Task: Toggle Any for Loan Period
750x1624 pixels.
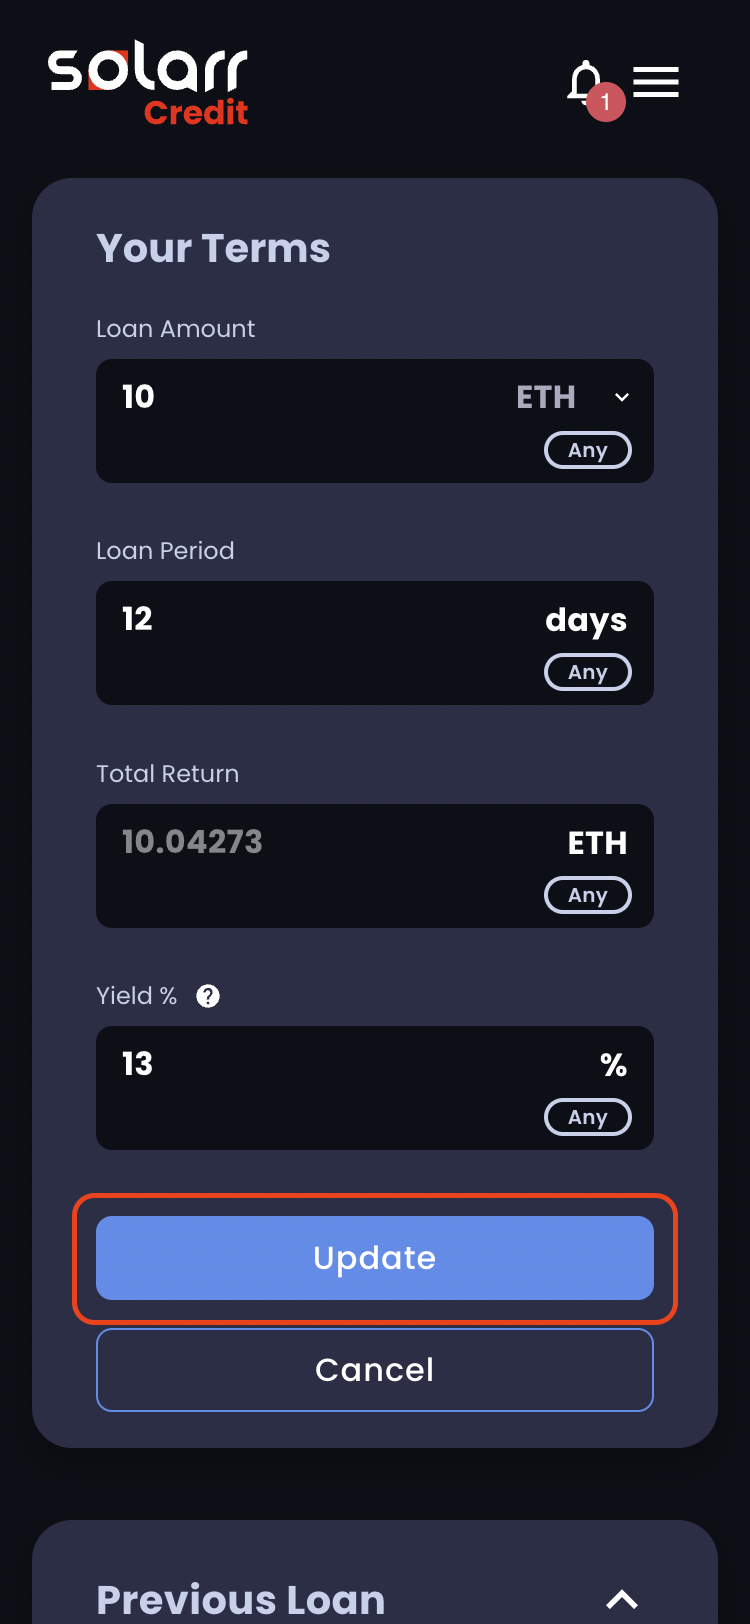Action: tap(588, 672)
